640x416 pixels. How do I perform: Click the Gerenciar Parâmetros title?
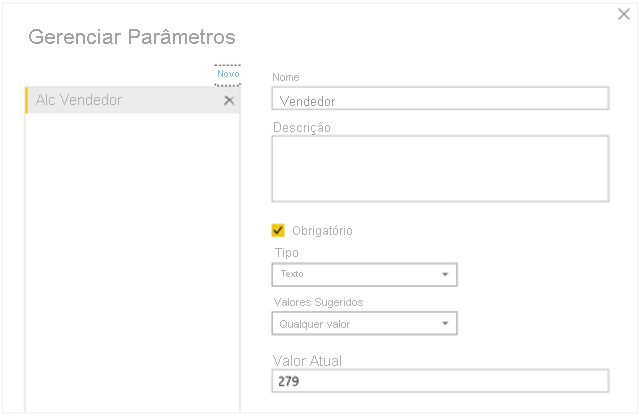[x=132, y=37]
